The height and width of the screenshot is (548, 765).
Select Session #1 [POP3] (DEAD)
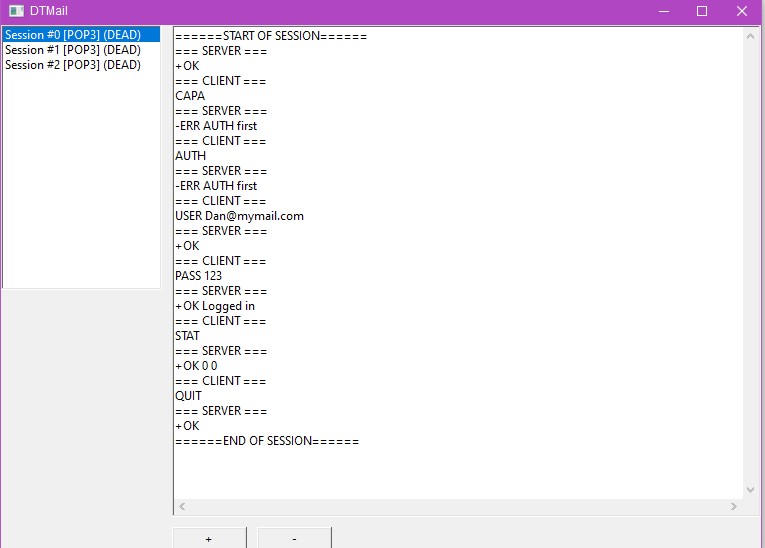(x=81, y=50)
